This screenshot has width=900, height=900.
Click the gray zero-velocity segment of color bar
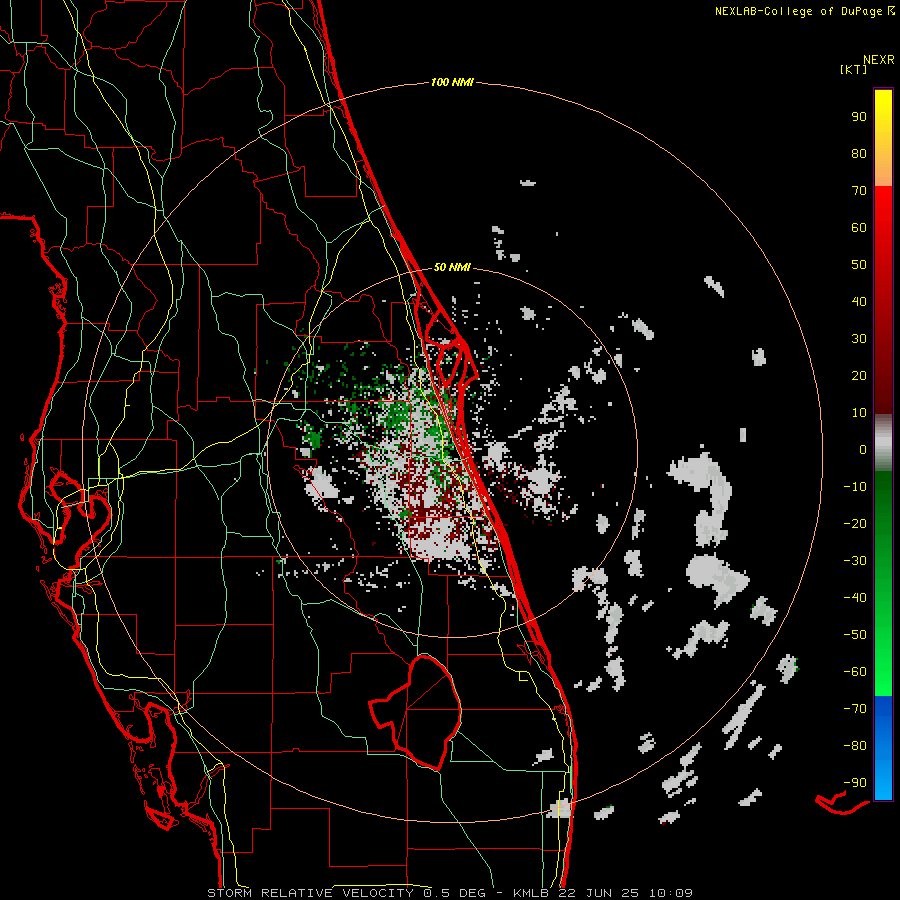click(x=883, y=443)
